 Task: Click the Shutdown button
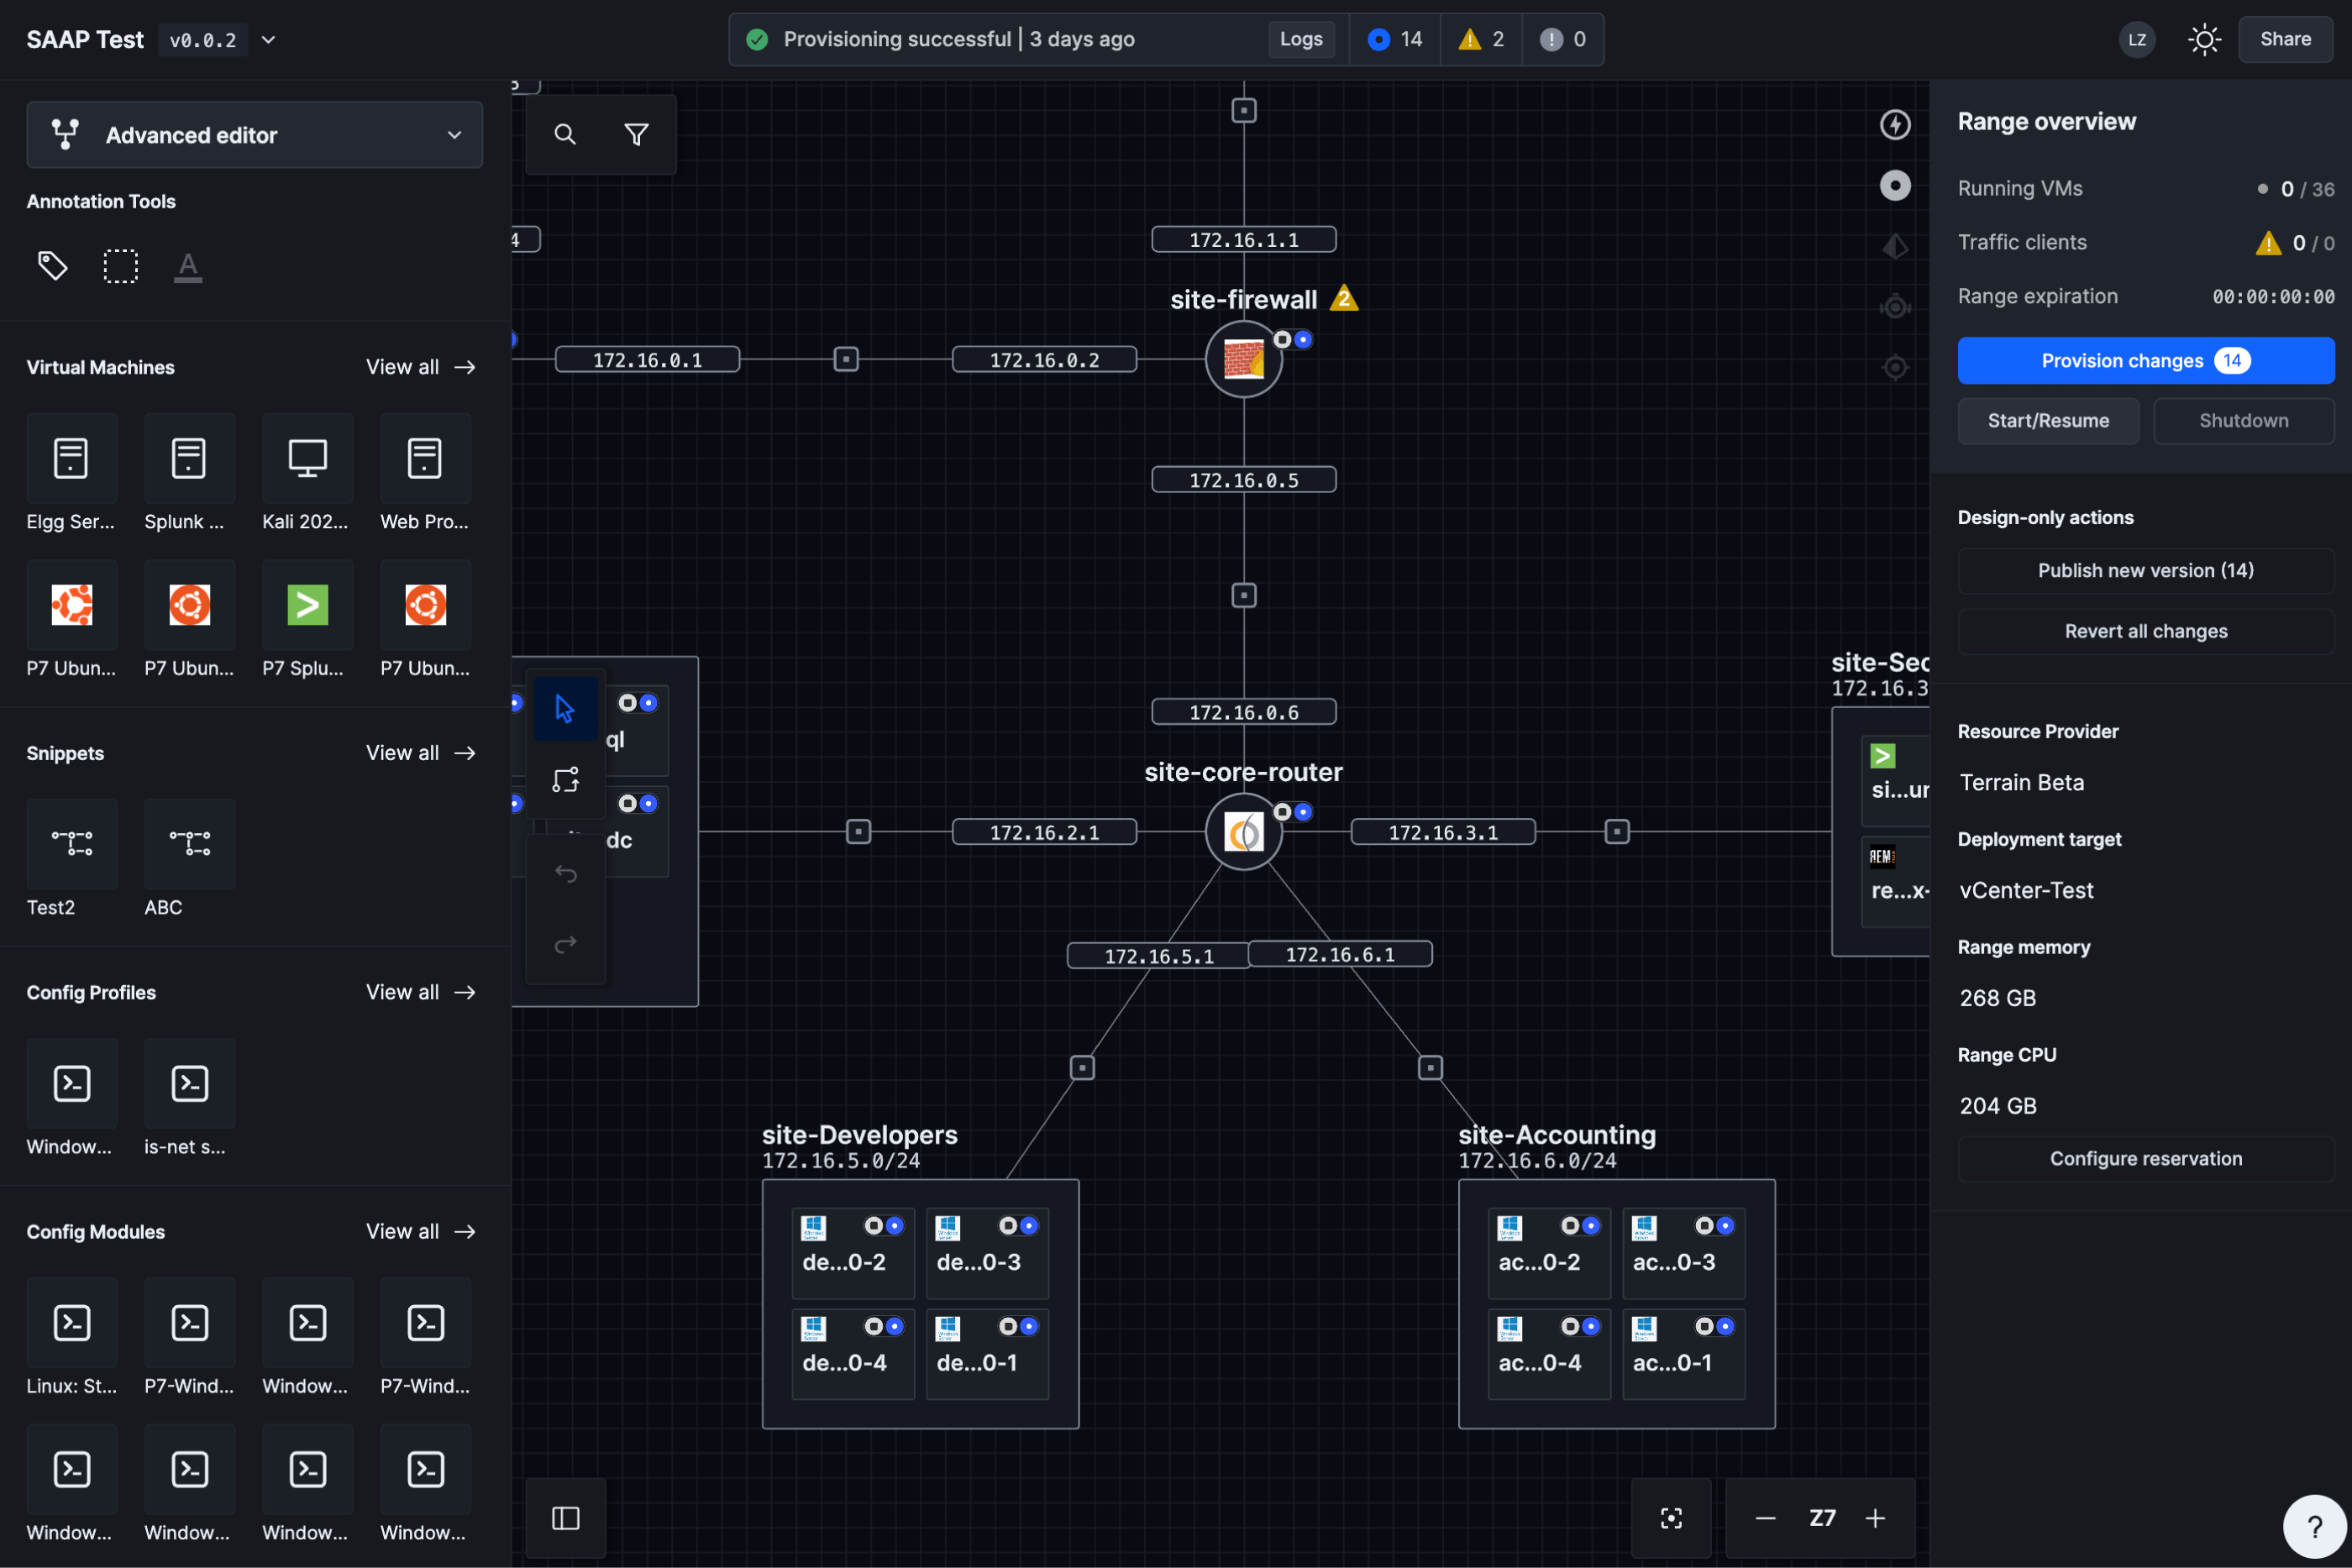[x=2243, y=421]
